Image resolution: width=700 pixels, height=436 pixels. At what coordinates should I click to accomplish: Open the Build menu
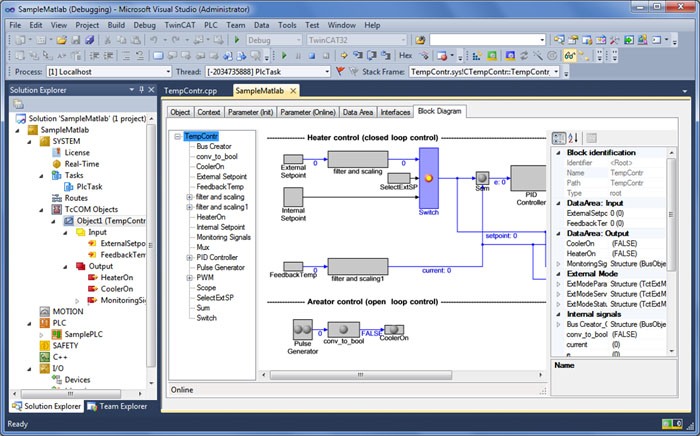click(116, 25)
